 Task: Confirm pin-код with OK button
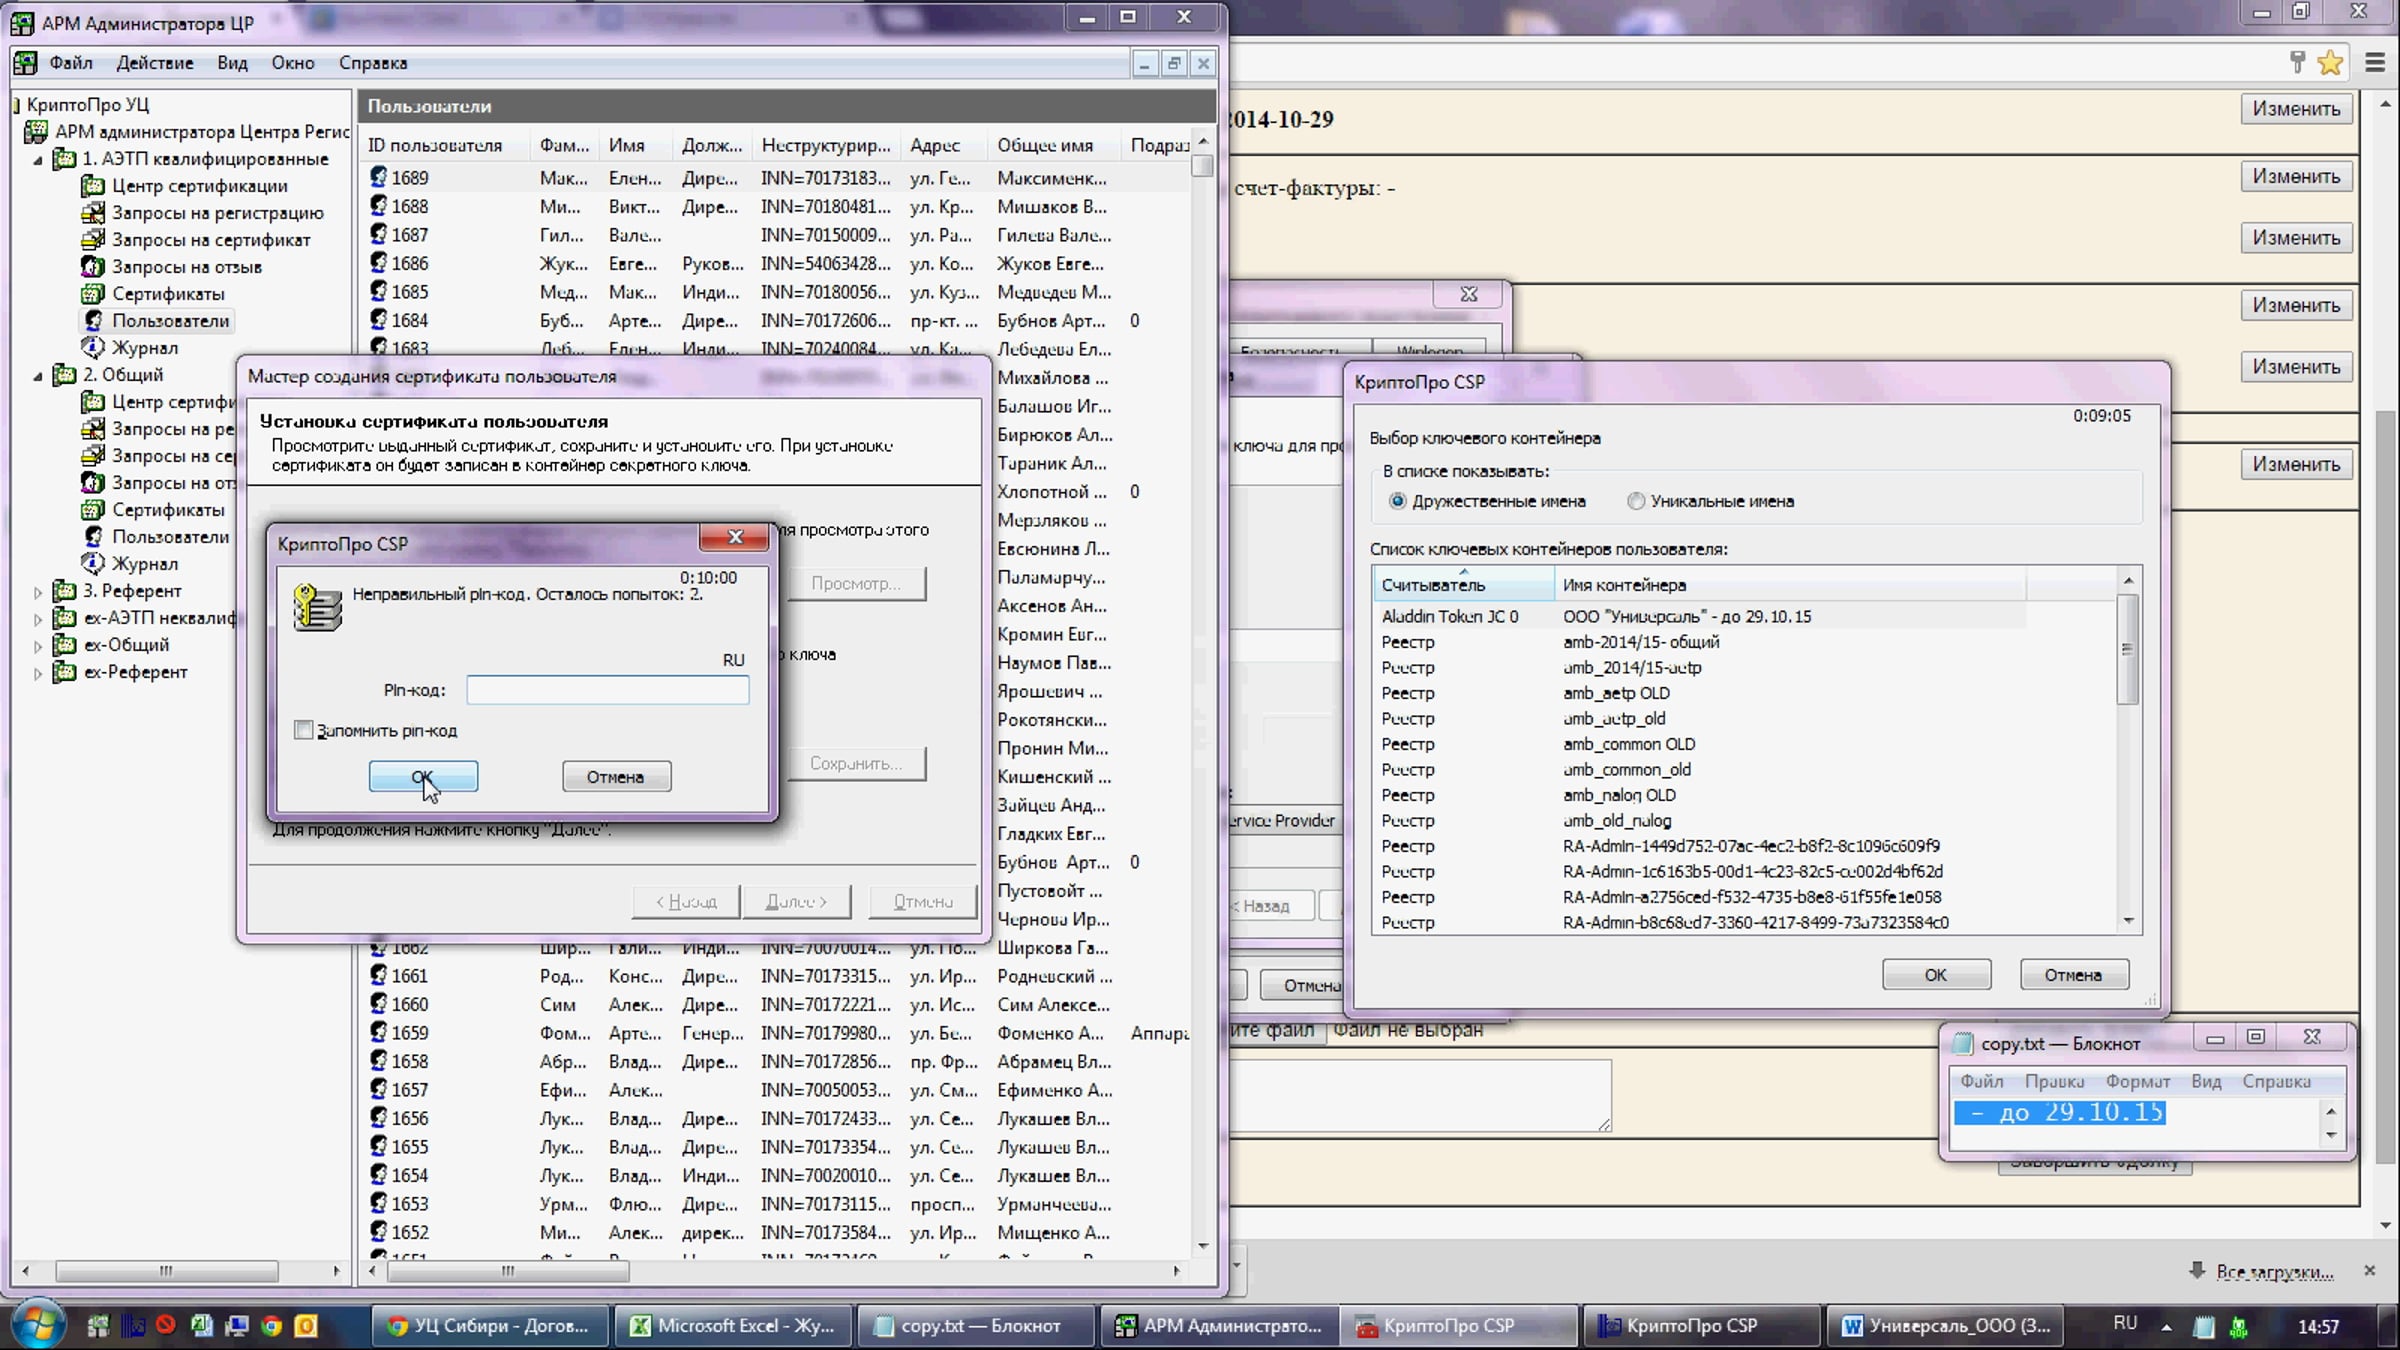coord(423,777)
